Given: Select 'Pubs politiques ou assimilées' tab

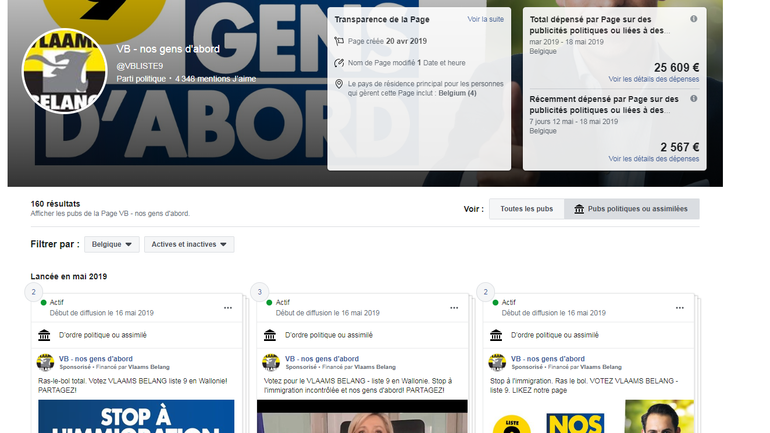Looking at the screenshot, I should (x=631, y=209).
